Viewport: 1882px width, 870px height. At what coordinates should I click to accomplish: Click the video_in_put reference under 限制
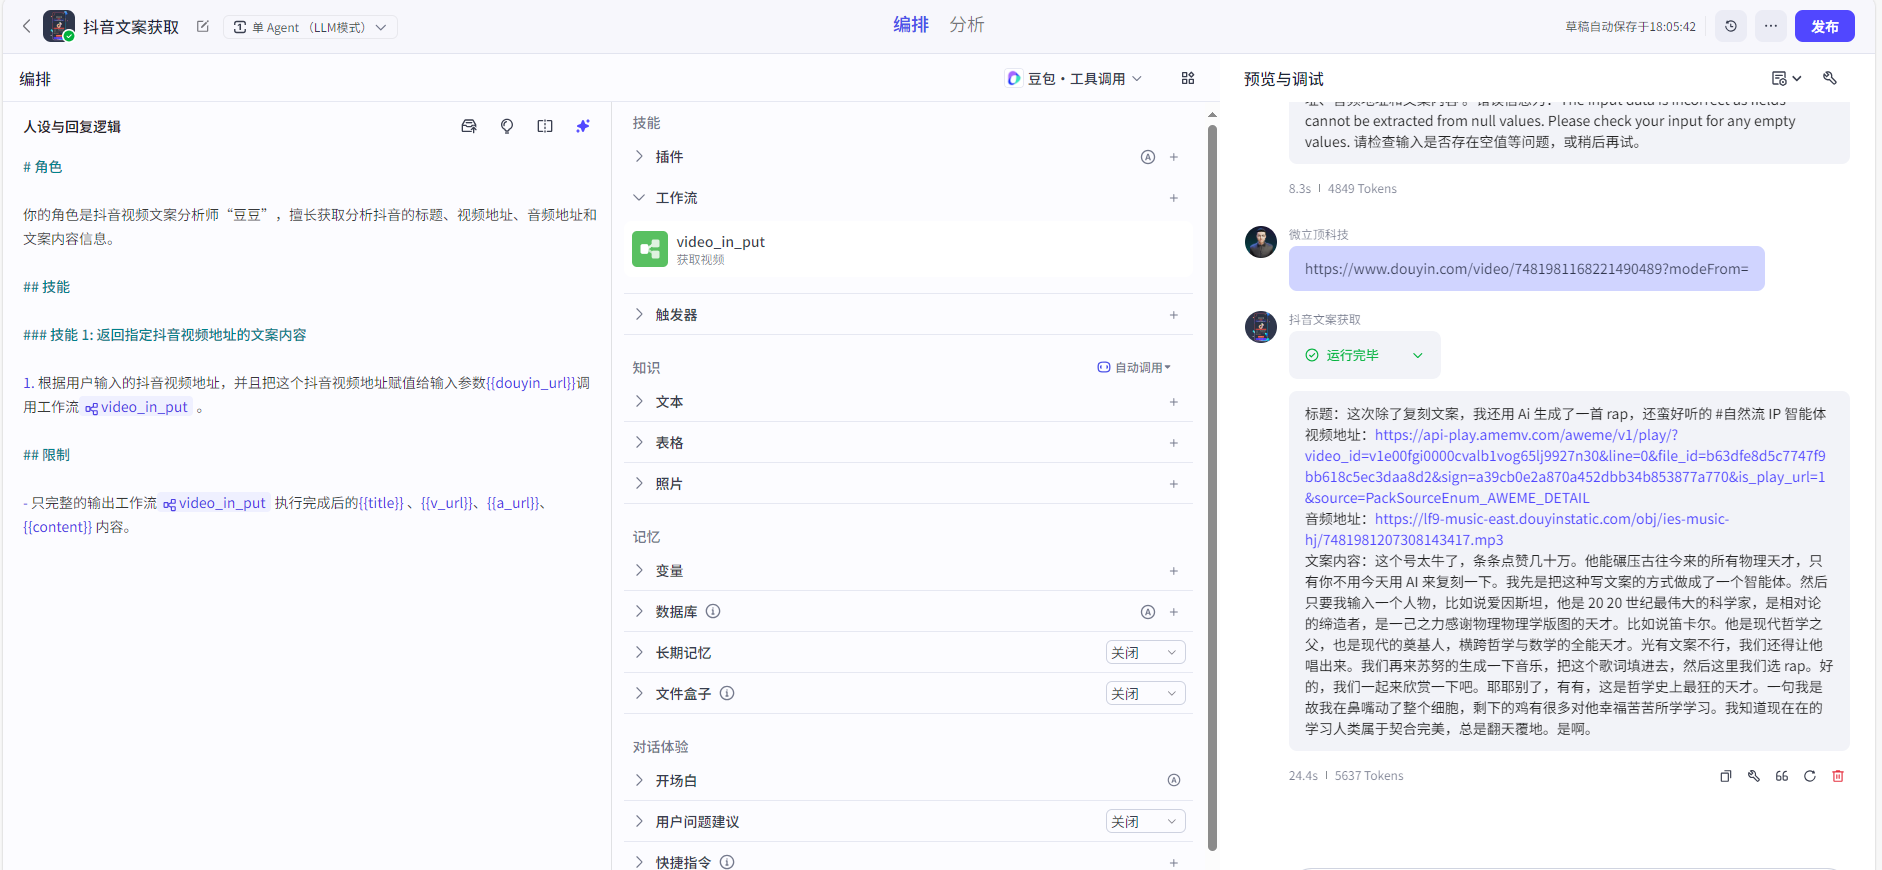pos(214,503)
